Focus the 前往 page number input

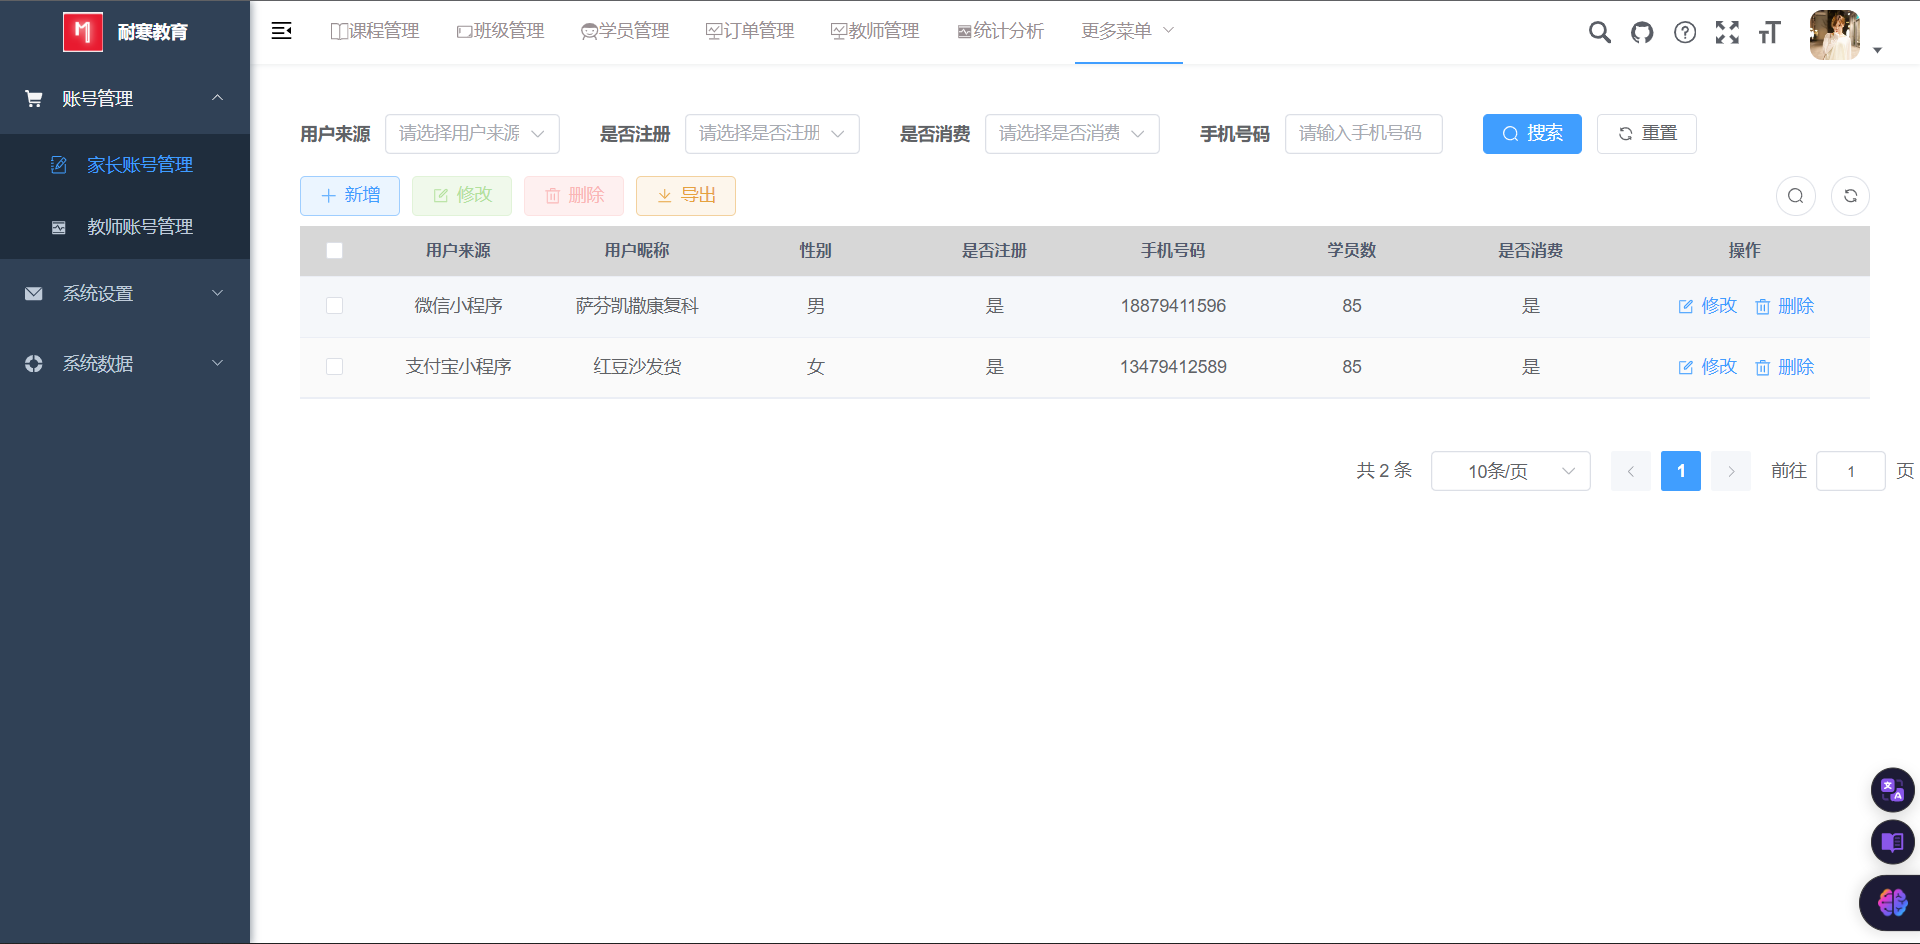[x=1851, y=471]
